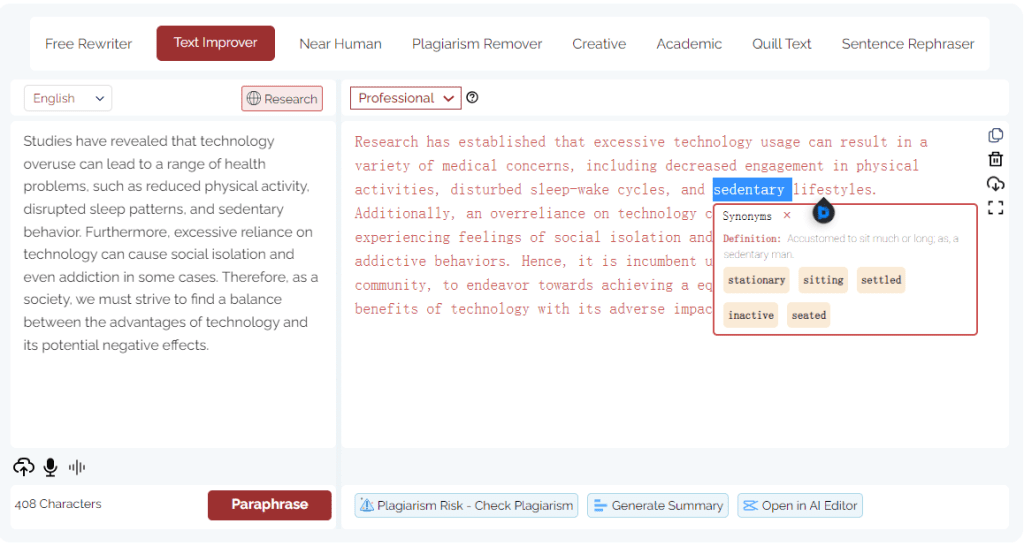Select the Text Improver tab
Screen dimensions: 1024x546
click(216, 43)
